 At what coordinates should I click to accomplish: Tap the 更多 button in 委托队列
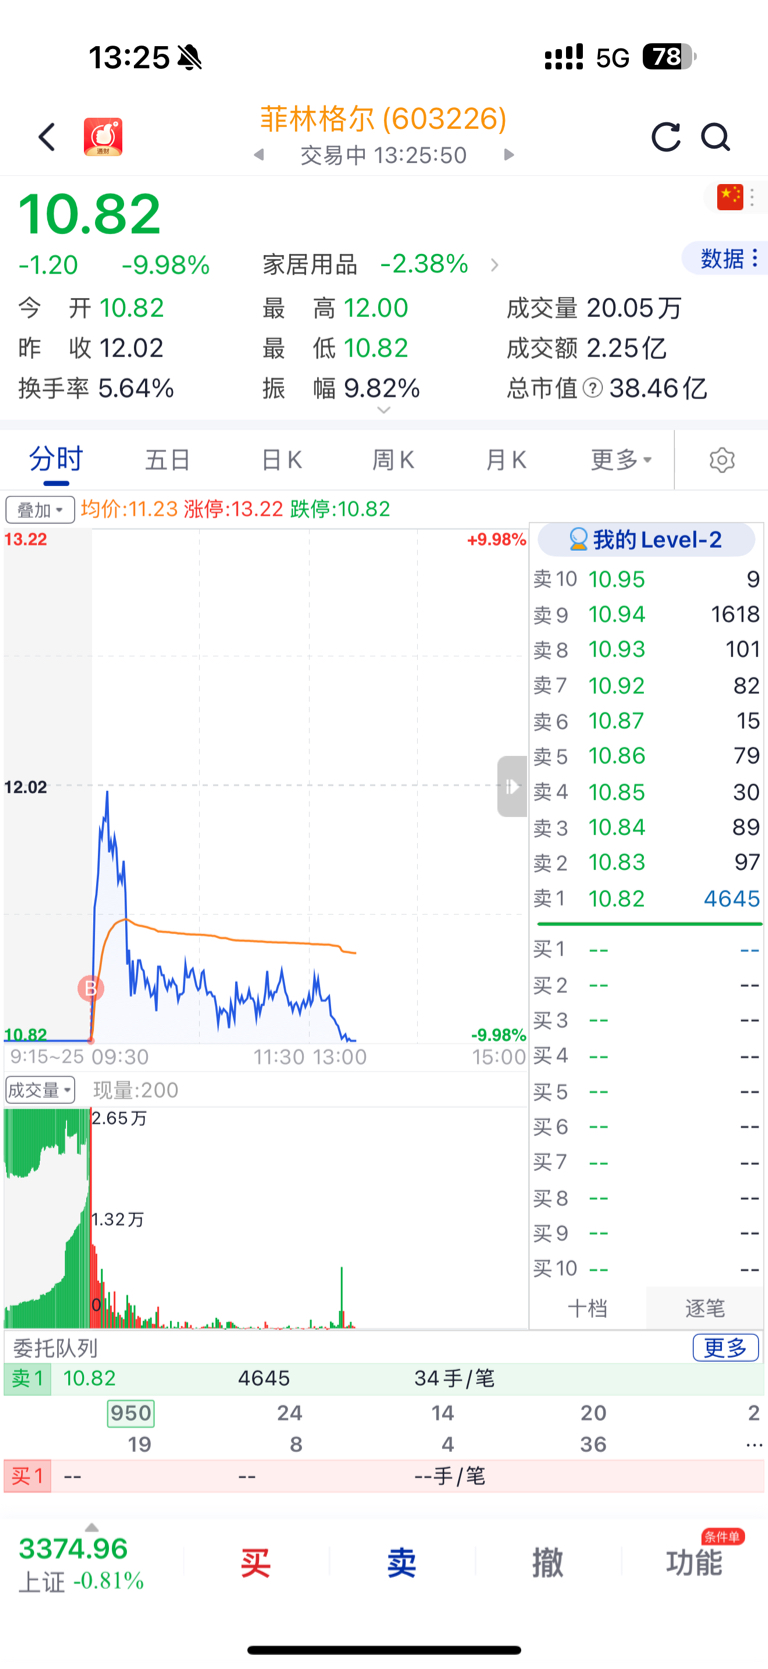(726, 1347)
